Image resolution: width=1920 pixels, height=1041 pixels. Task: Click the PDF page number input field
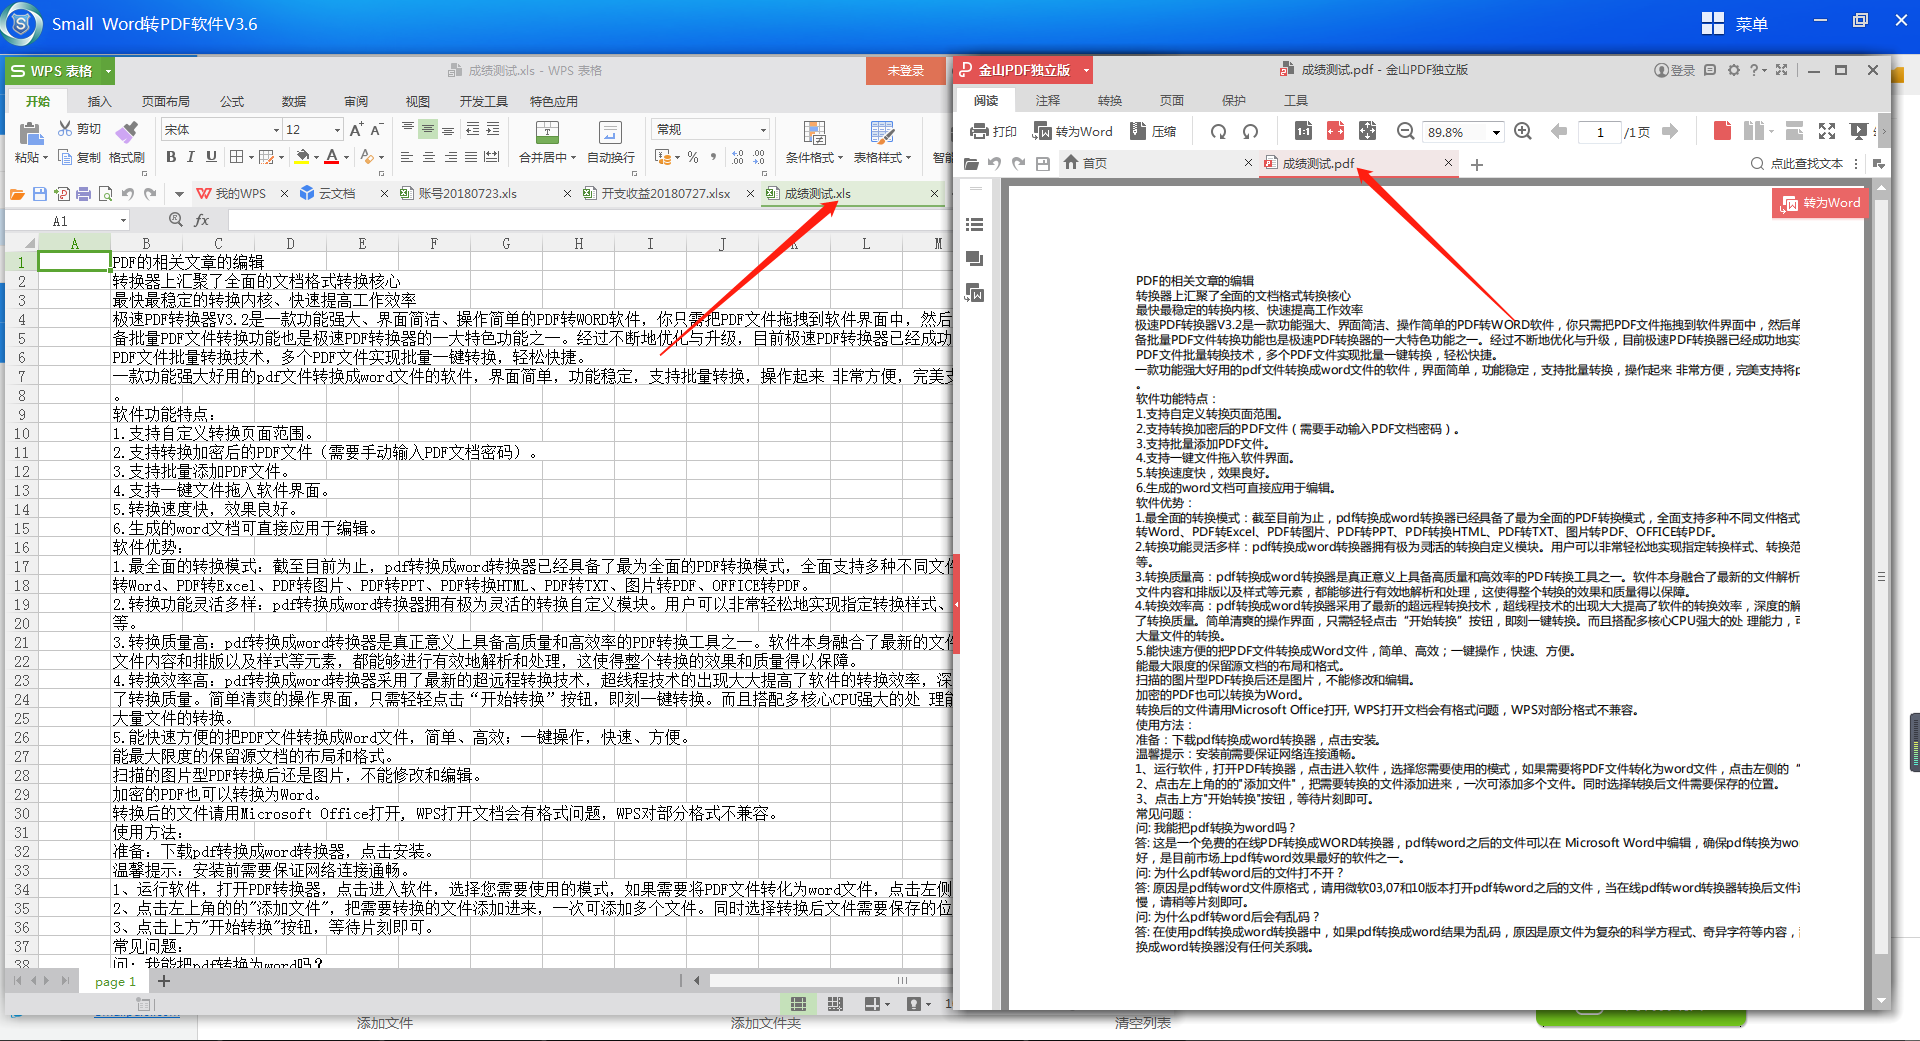tap(1600, 132)
